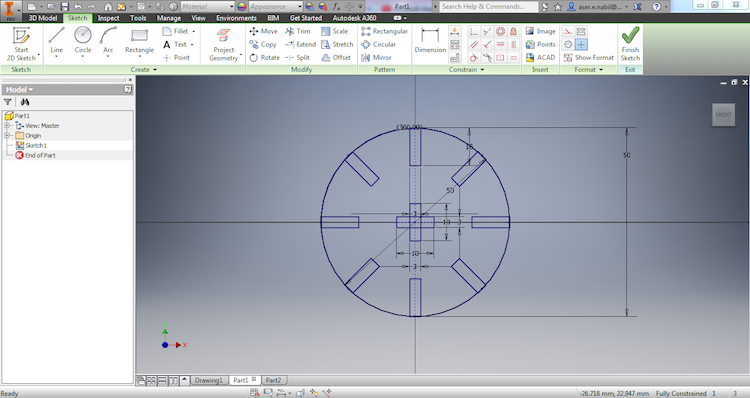Image resolution: width=750 pixels, height=398 pixels.
Task: Open the Material dropdown
Action: pyautogui.click(x=208, y=7)
